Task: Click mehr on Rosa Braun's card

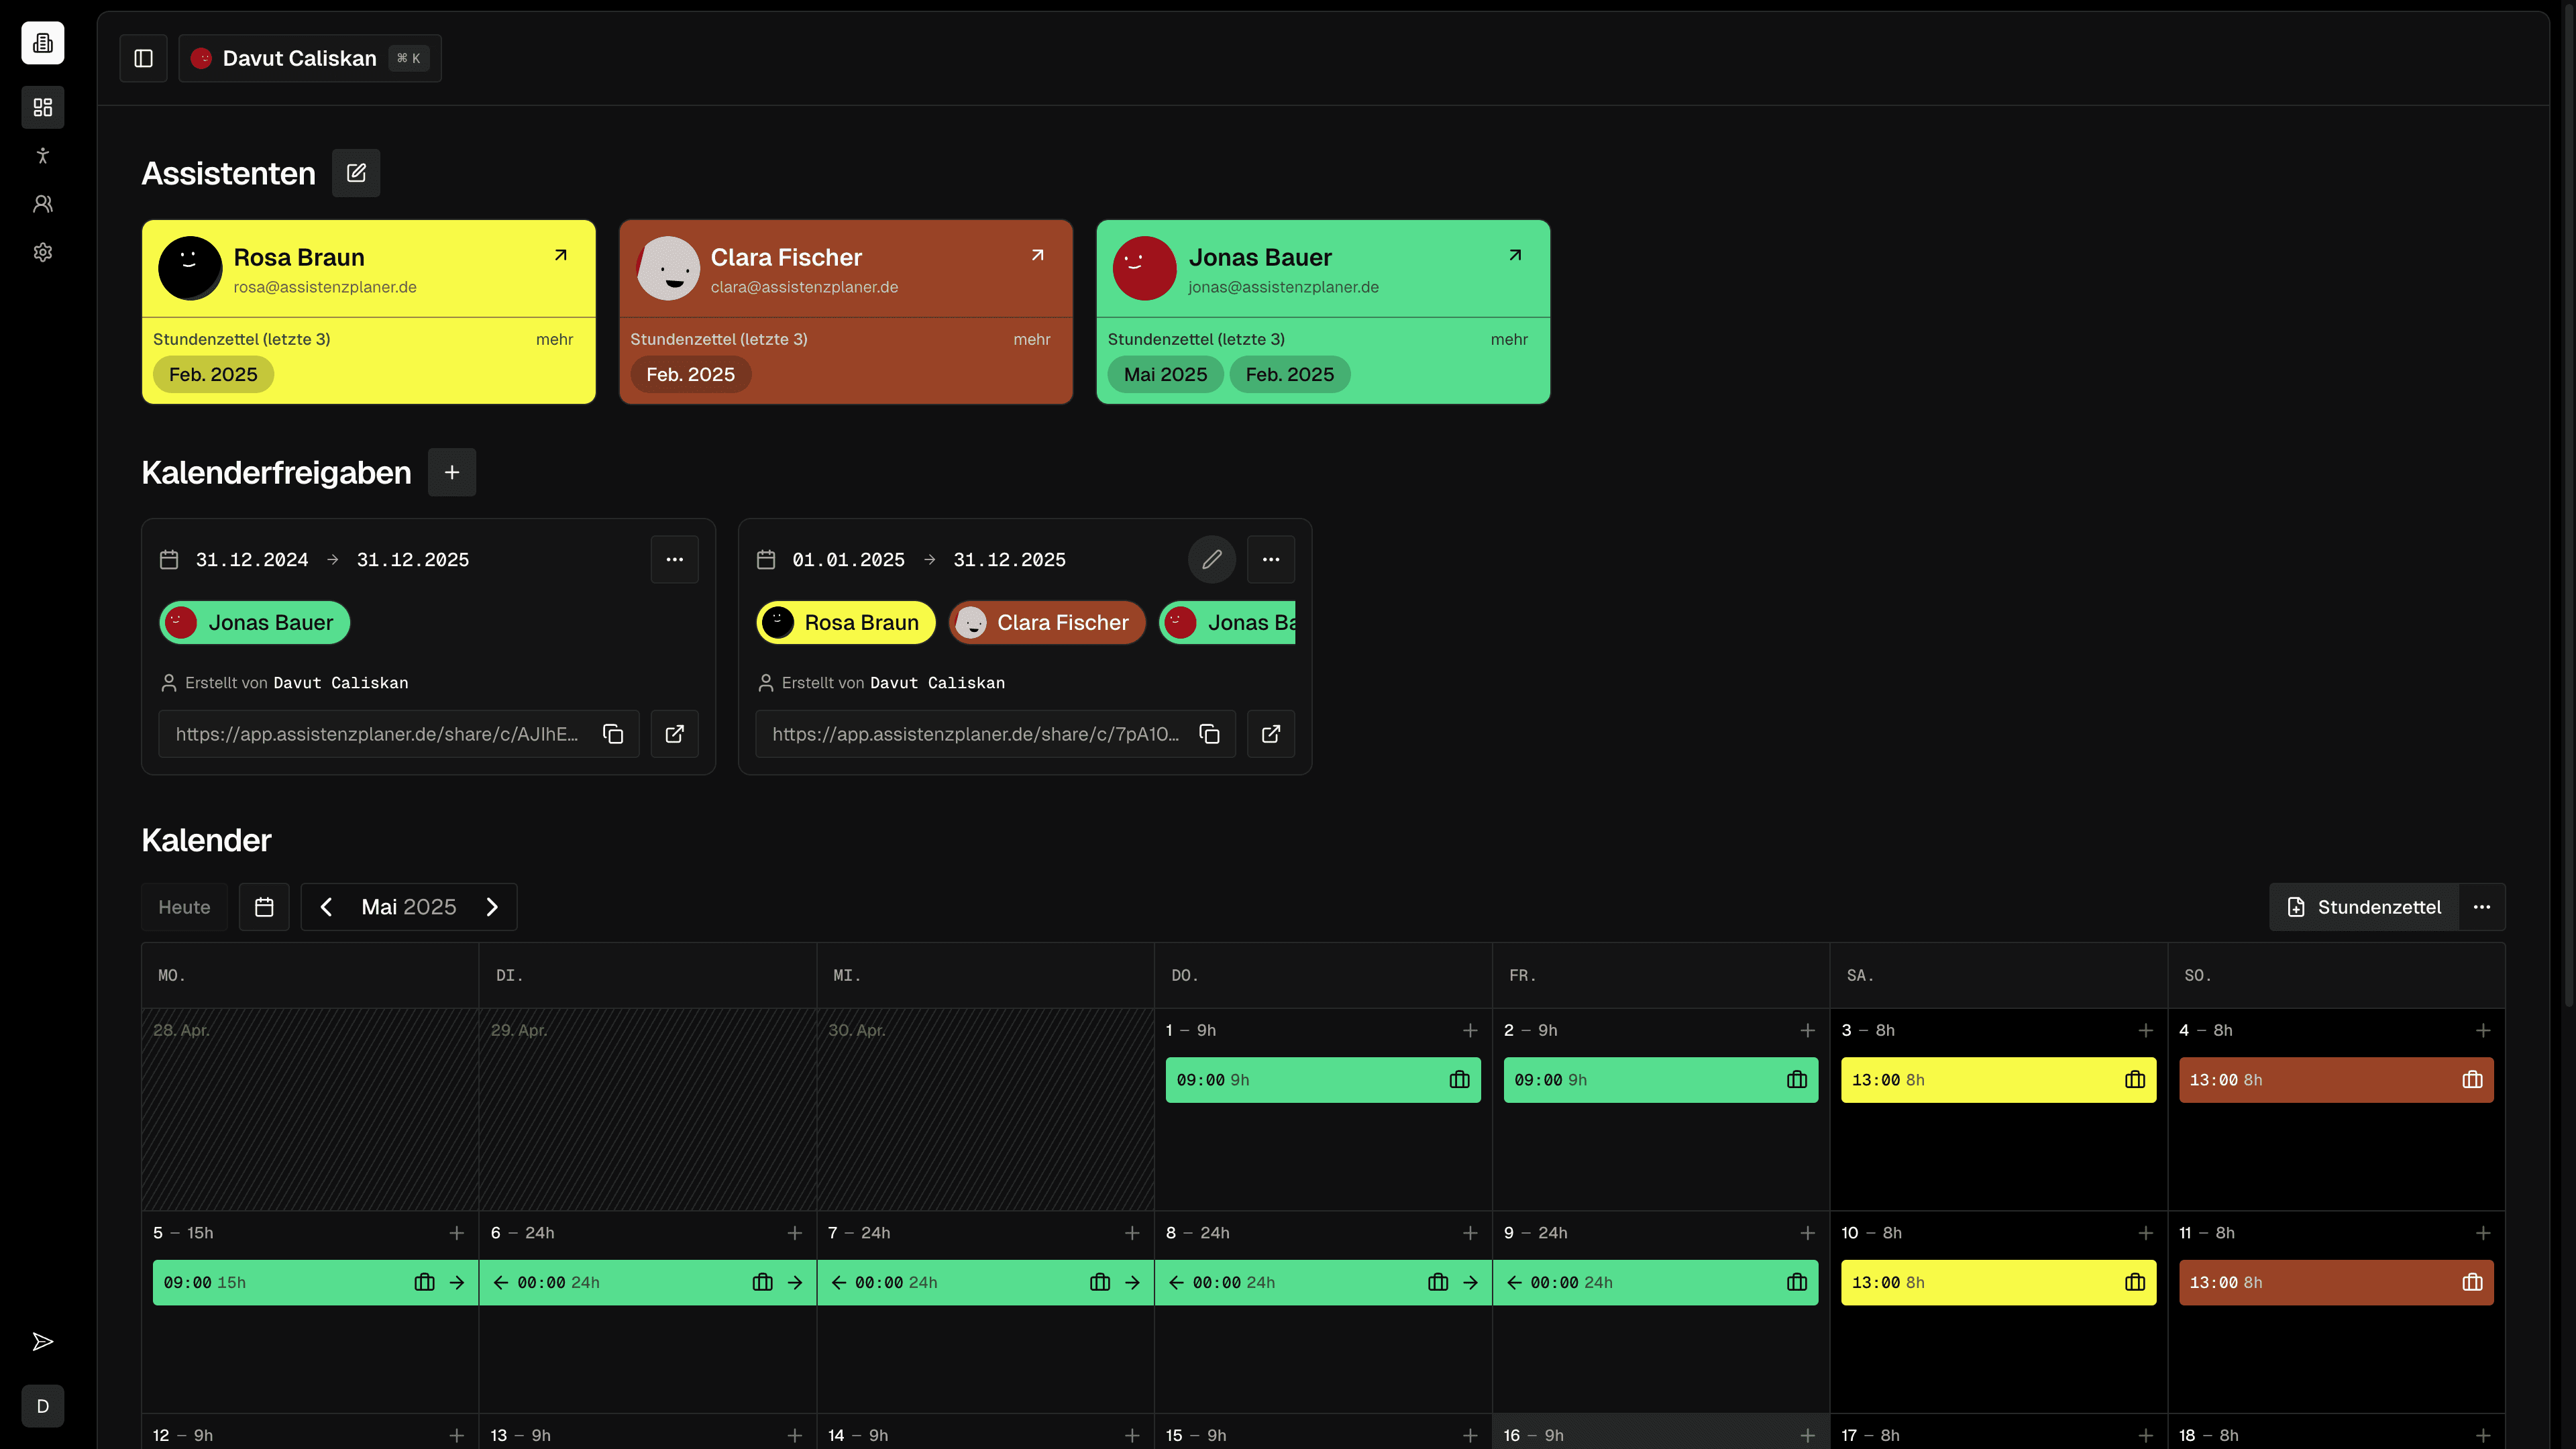Action: [x=554, y=339]
